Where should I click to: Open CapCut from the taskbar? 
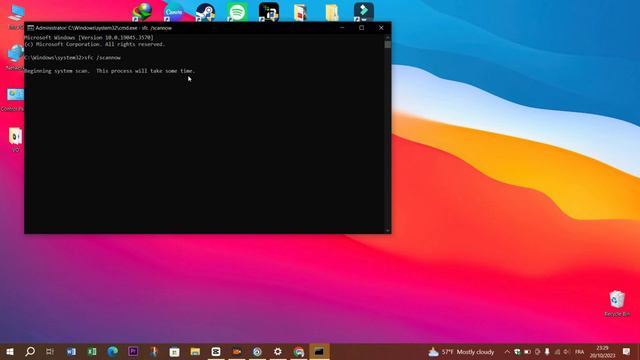click(216, 351)
